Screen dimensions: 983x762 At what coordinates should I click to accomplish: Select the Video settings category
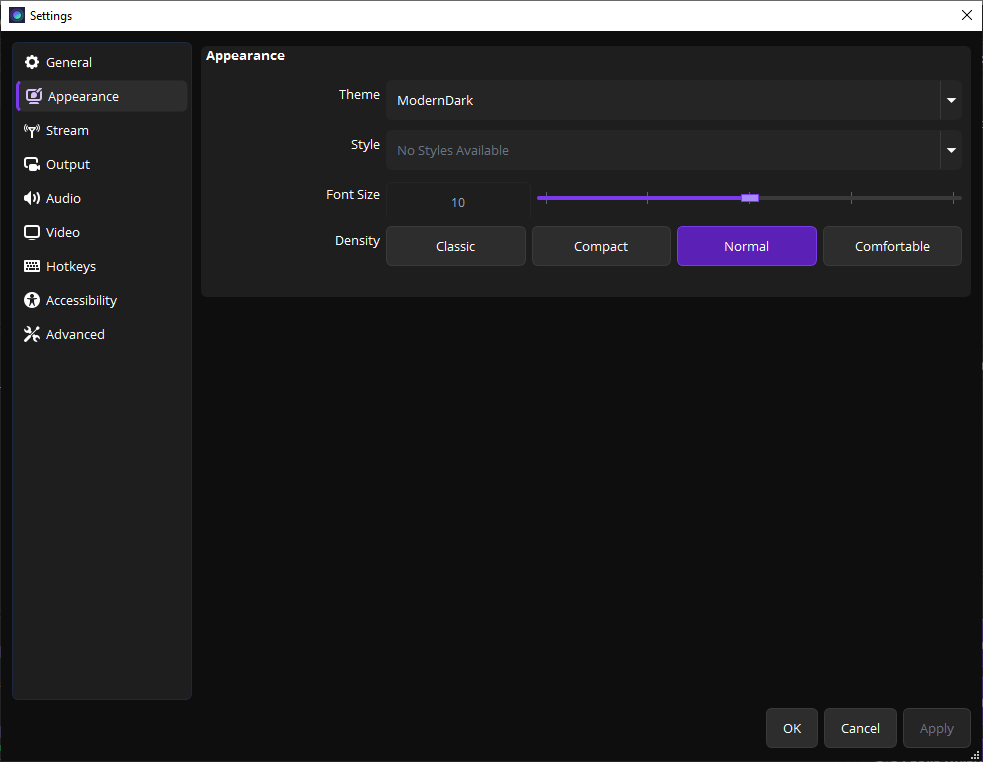coord(102,232)
